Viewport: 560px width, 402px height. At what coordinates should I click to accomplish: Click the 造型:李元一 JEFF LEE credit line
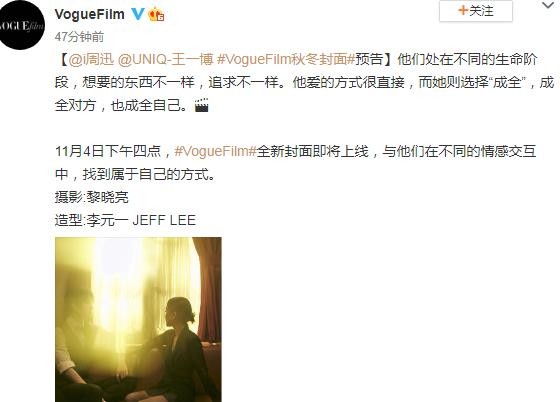[125, 220]
